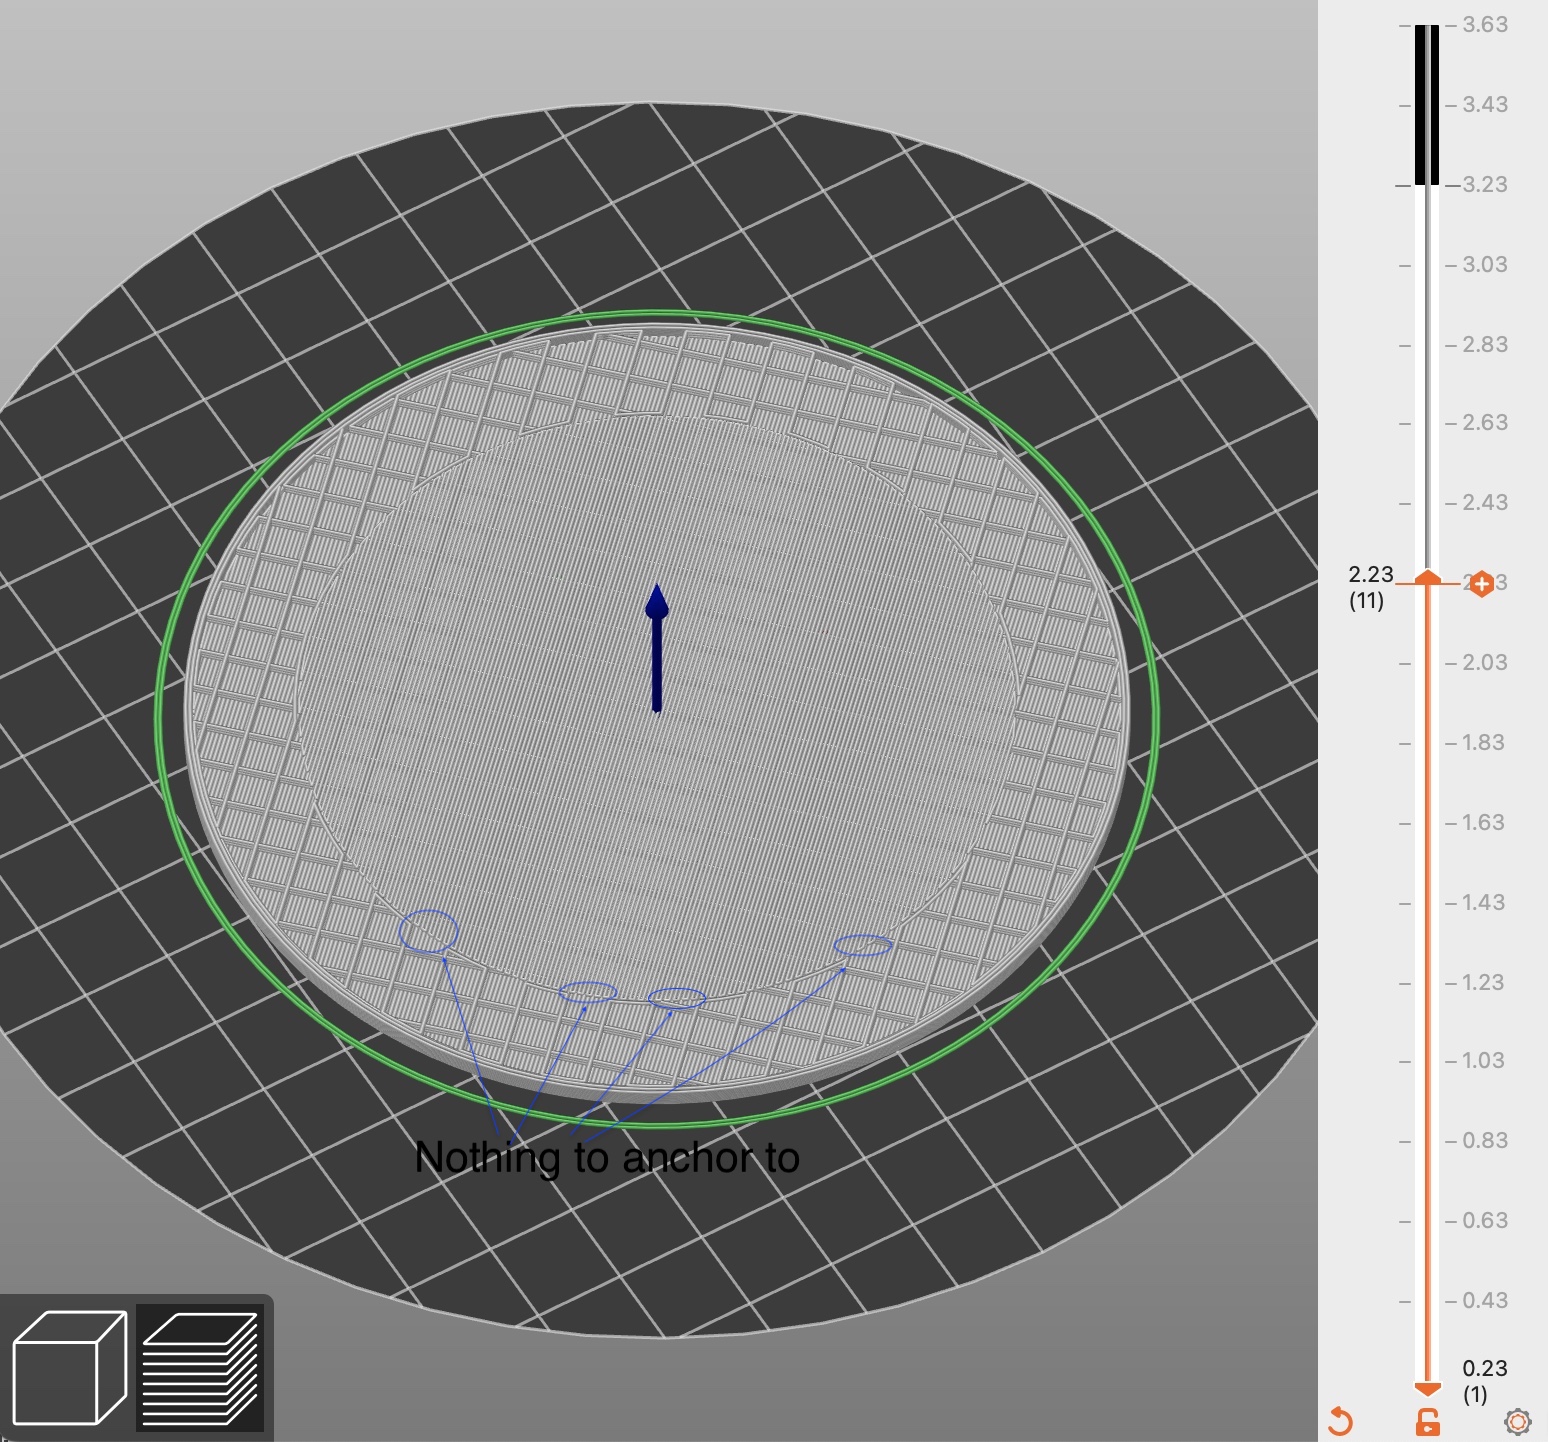Click the 0.43 ruler value
This screenshot has width=1548, height=1442.
(x=1485, y=1301)
